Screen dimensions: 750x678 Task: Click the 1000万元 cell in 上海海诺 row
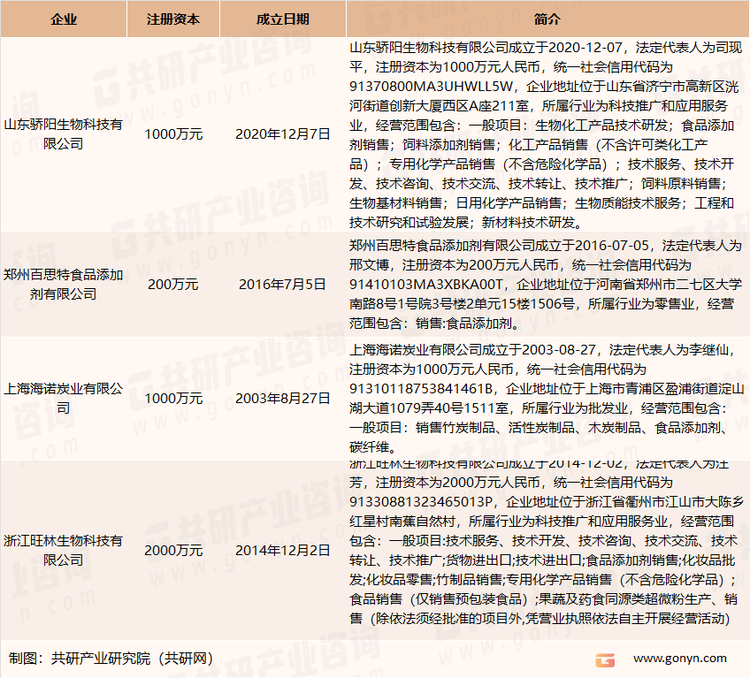(173, 398)
